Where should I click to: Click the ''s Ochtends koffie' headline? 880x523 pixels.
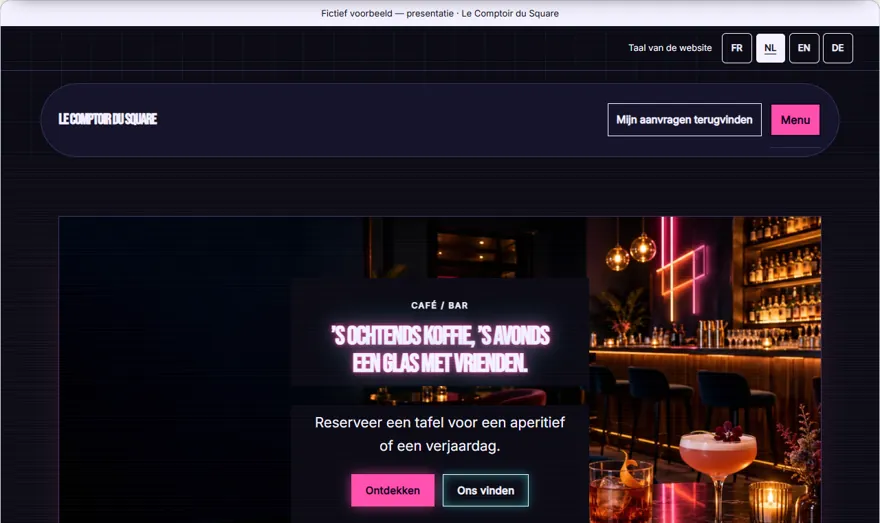440,349
